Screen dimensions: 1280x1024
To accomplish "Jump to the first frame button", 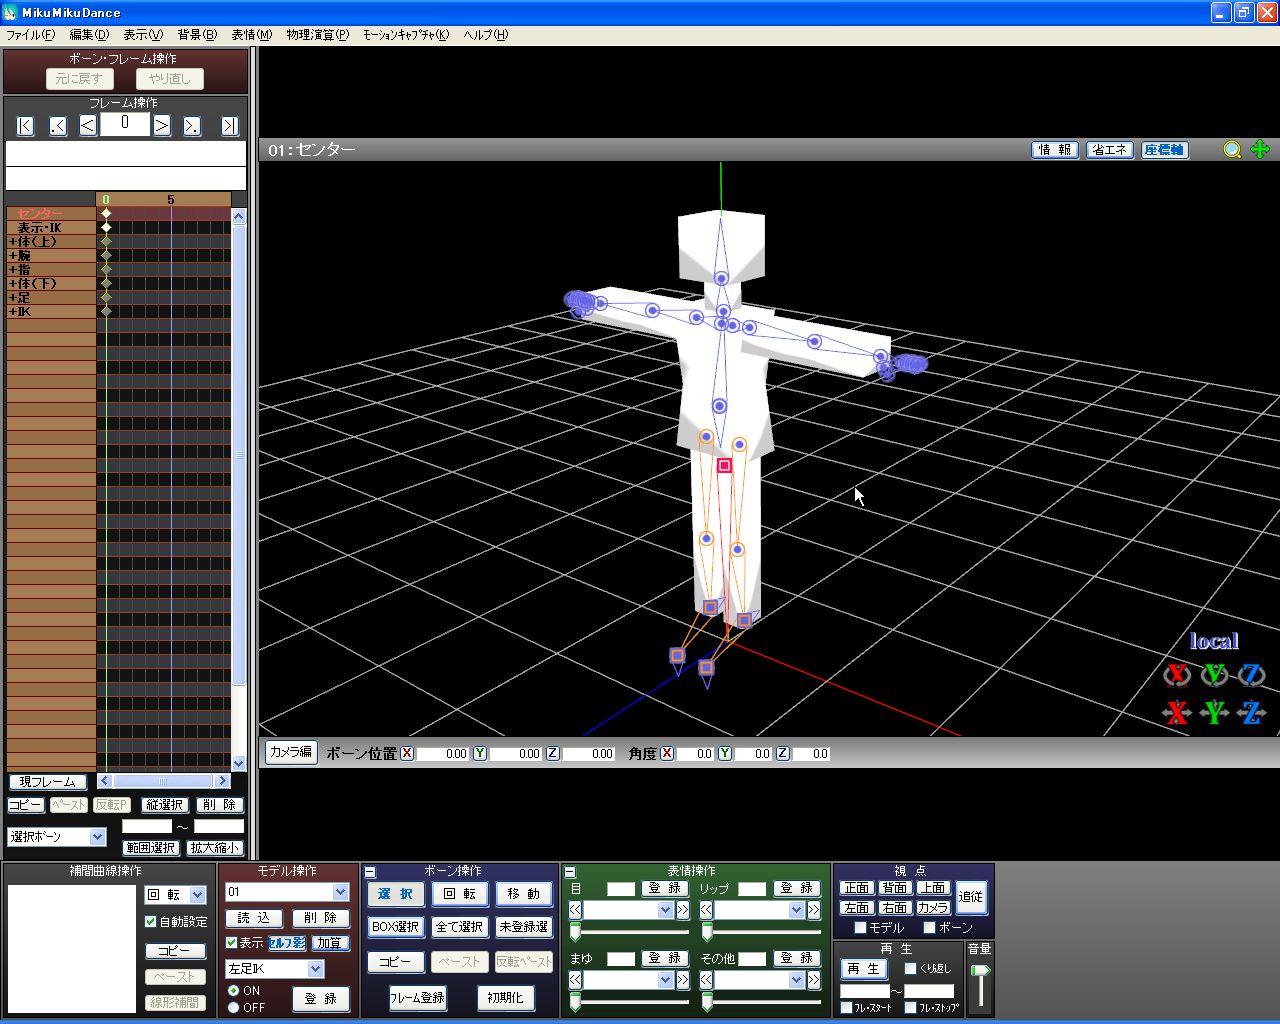I will click(x=26, y=126).
